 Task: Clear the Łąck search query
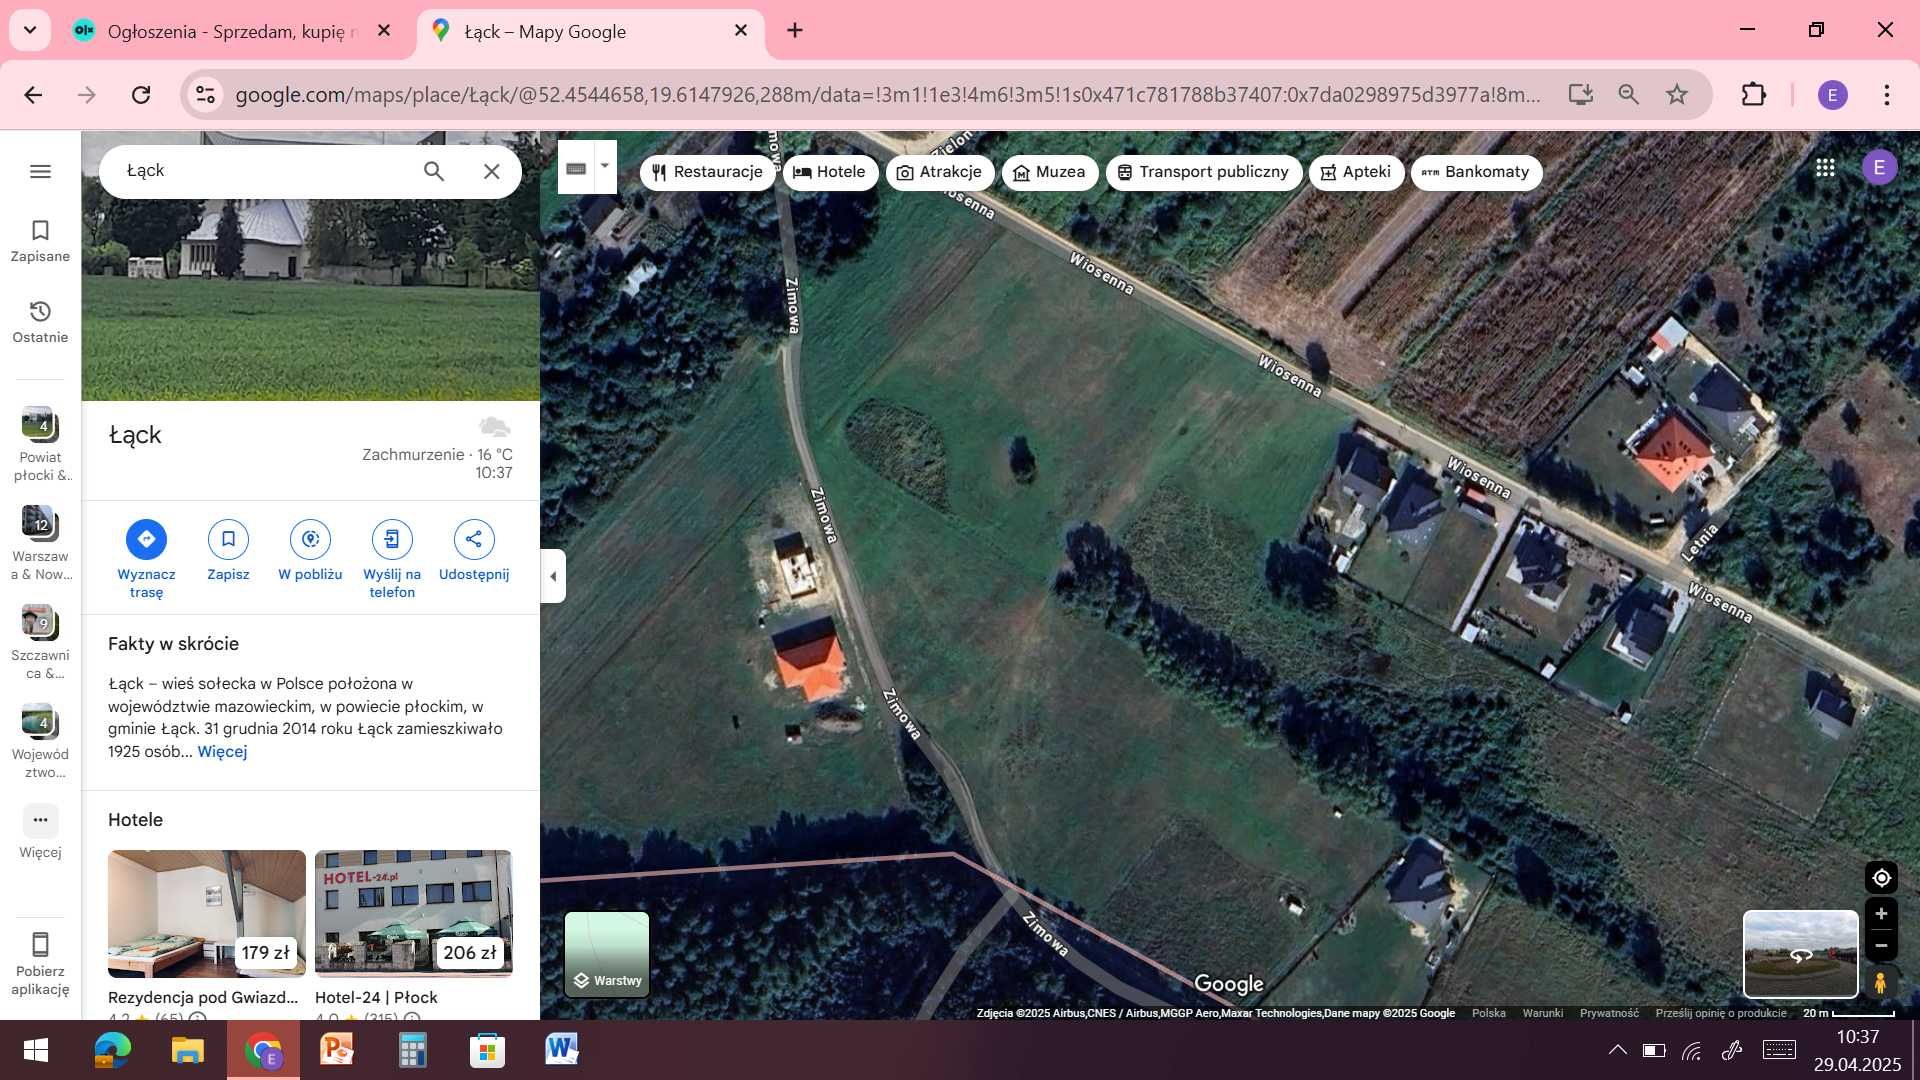point(492,171)
